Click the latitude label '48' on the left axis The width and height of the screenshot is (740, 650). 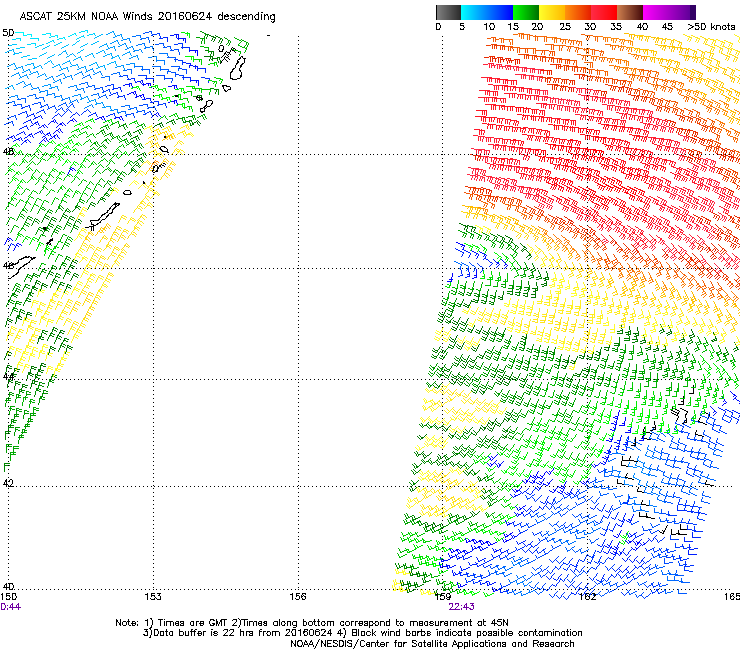point(8,152)
